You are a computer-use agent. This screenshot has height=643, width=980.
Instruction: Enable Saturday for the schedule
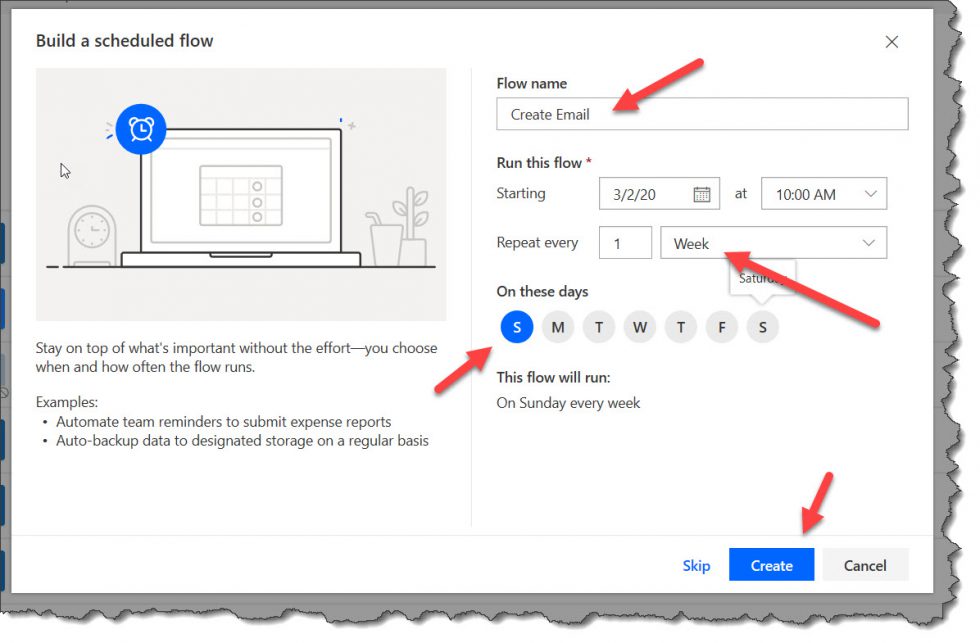pos(763,326)
